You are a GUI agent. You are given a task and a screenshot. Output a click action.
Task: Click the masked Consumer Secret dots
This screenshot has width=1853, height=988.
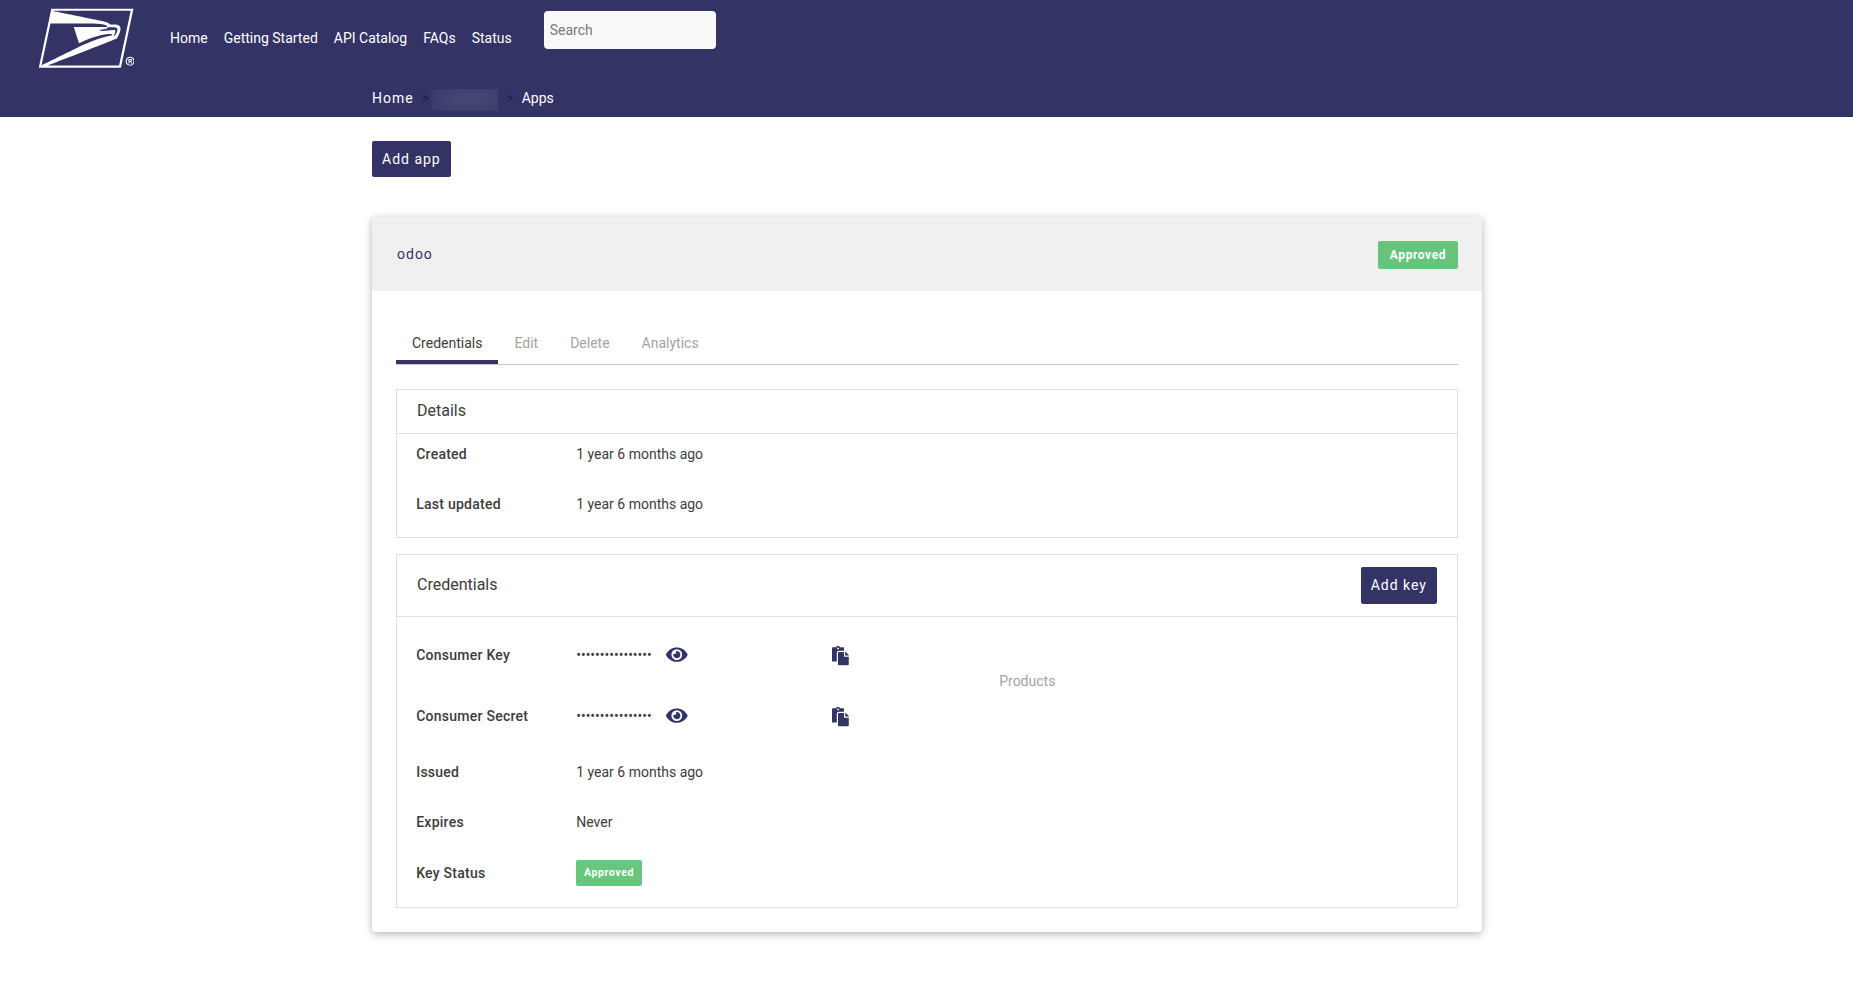(x=614, y=716)
